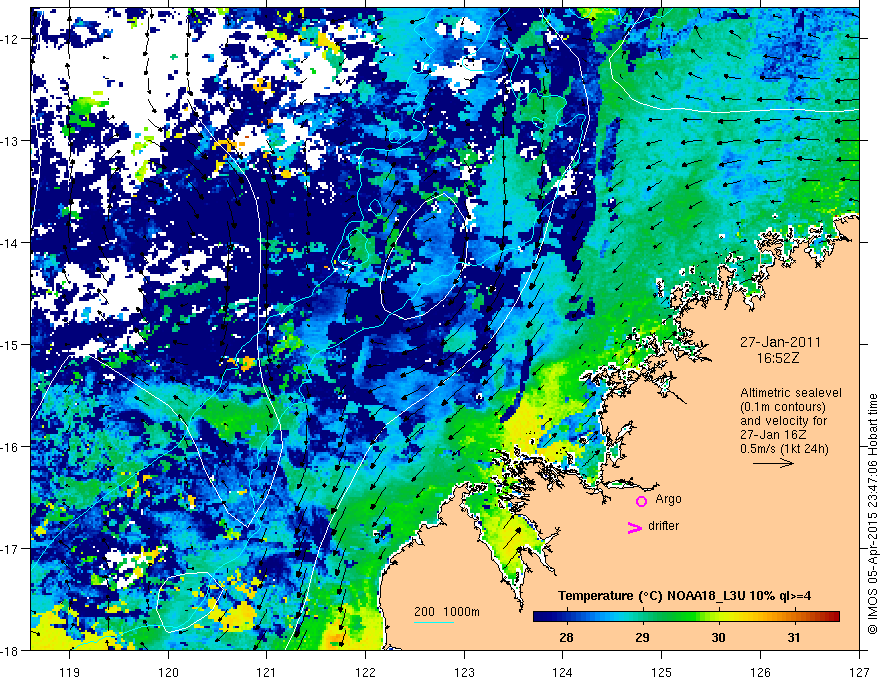Image resolution: width=880 pixels, height=680 pixels.
Task: Click the 'Altimetric sealevel' caption line
Action: 791,393
